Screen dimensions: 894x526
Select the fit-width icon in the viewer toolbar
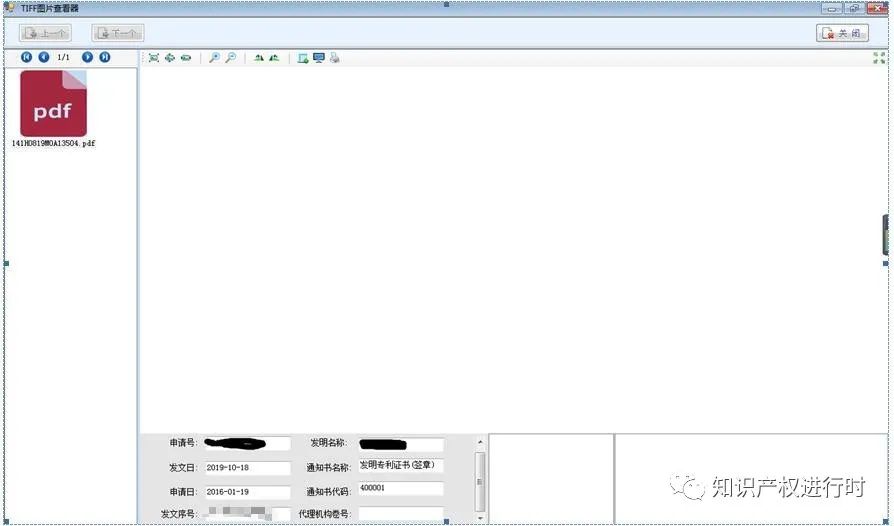pyautogui.click(x=186, y=58)
